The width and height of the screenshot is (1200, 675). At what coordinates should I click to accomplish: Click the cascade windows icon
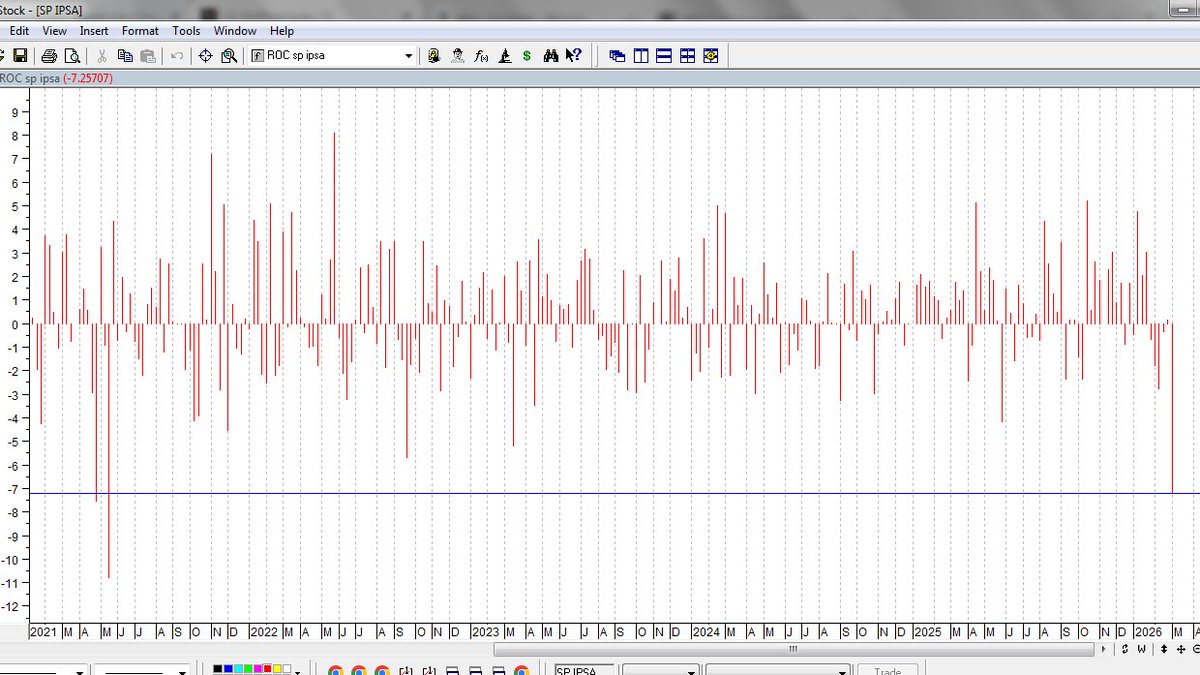point(617,56)
